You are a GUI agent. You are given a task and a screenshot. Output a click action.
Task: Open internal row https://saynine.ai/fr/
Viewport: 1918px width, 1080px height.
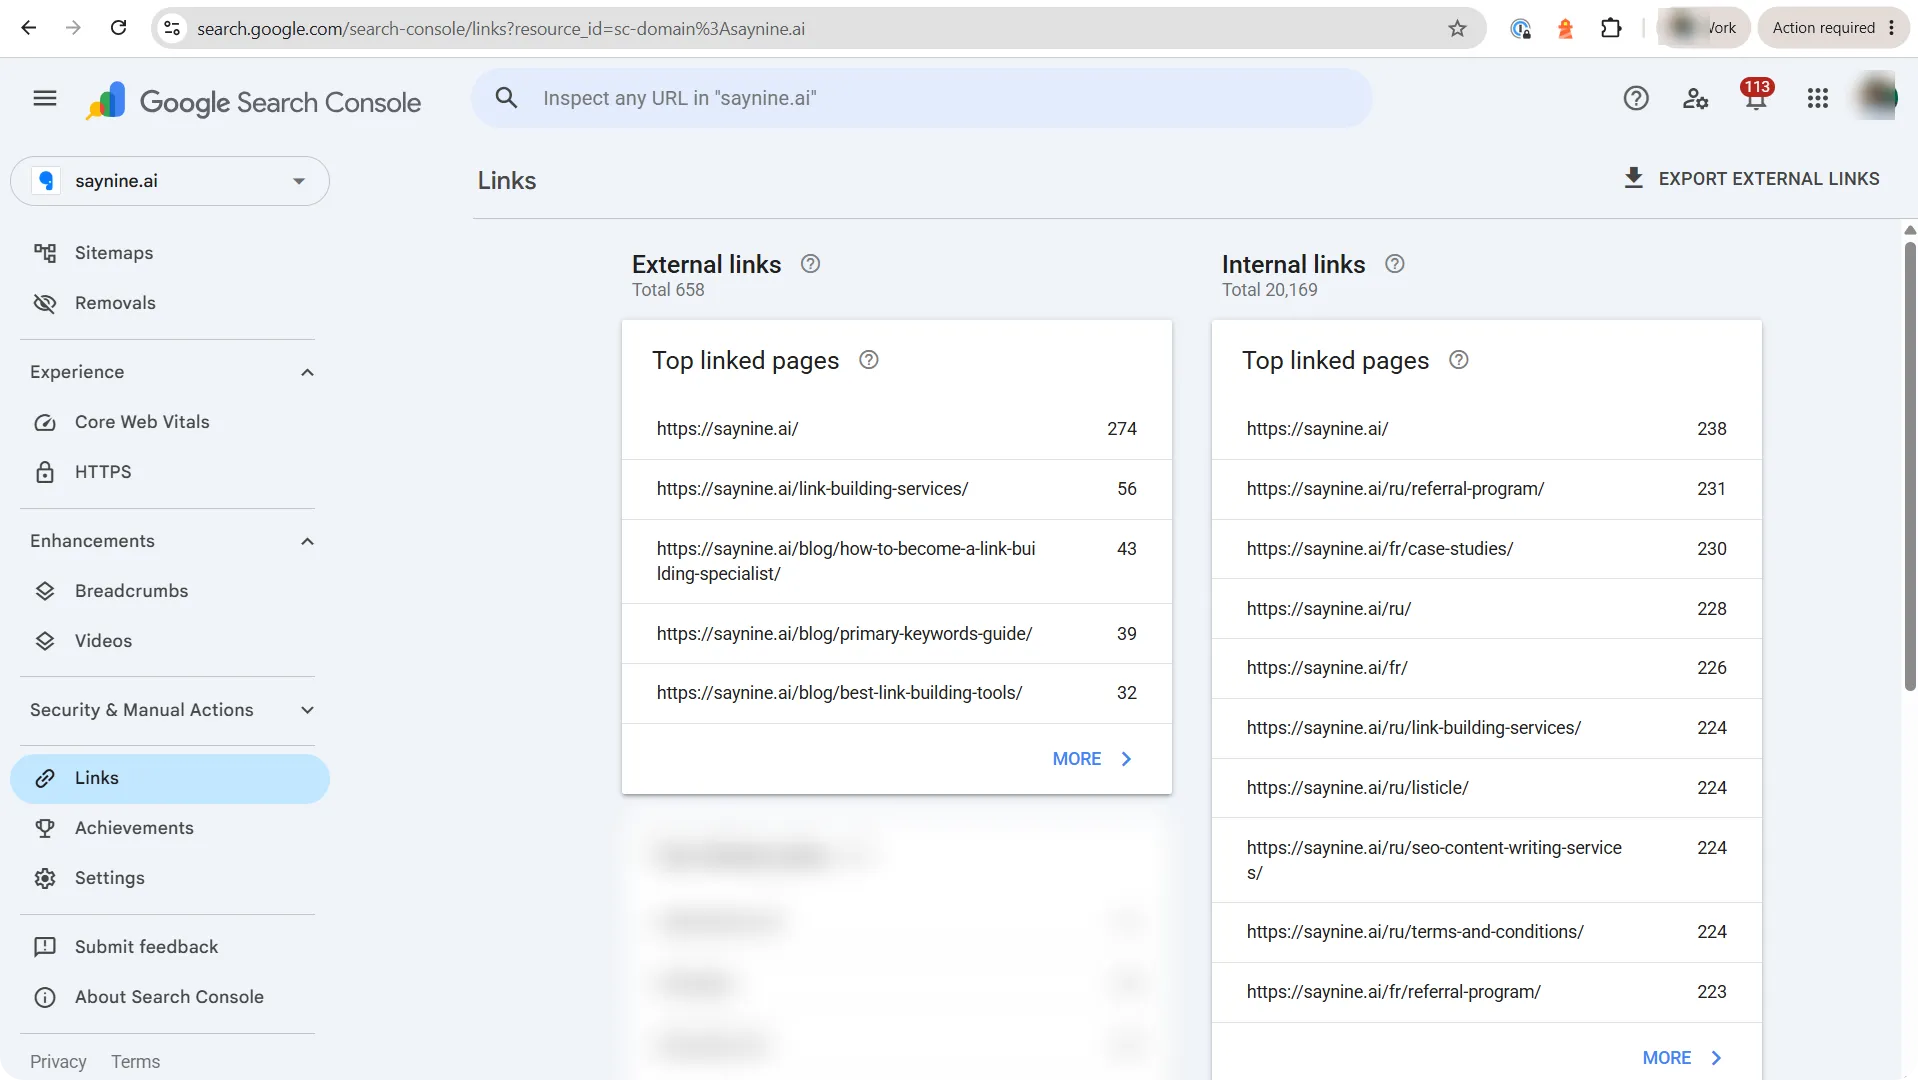tap(1487, 668)
